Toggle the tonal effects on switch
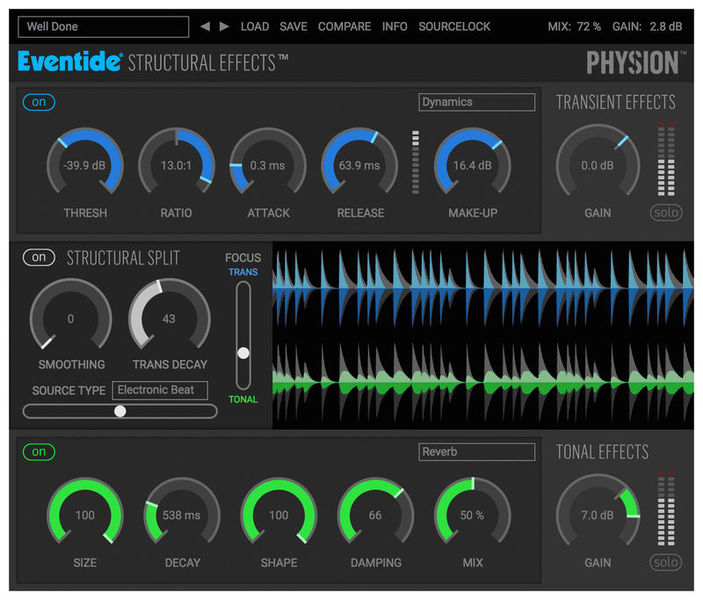 (39, 452)
